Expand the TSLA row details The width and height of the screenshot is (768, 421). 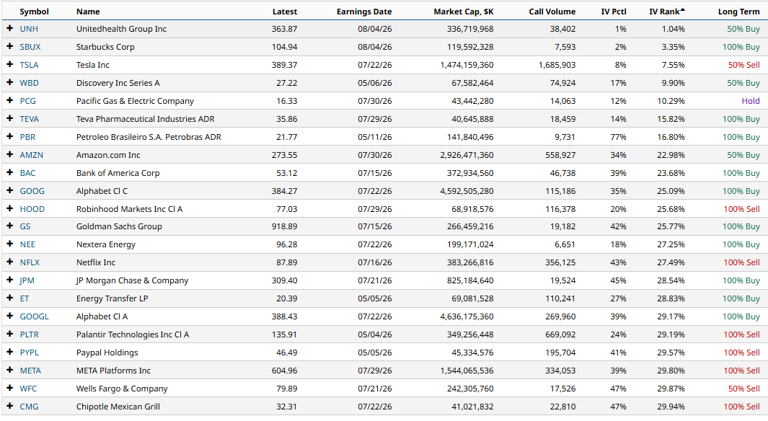click(x=9, y=65)
